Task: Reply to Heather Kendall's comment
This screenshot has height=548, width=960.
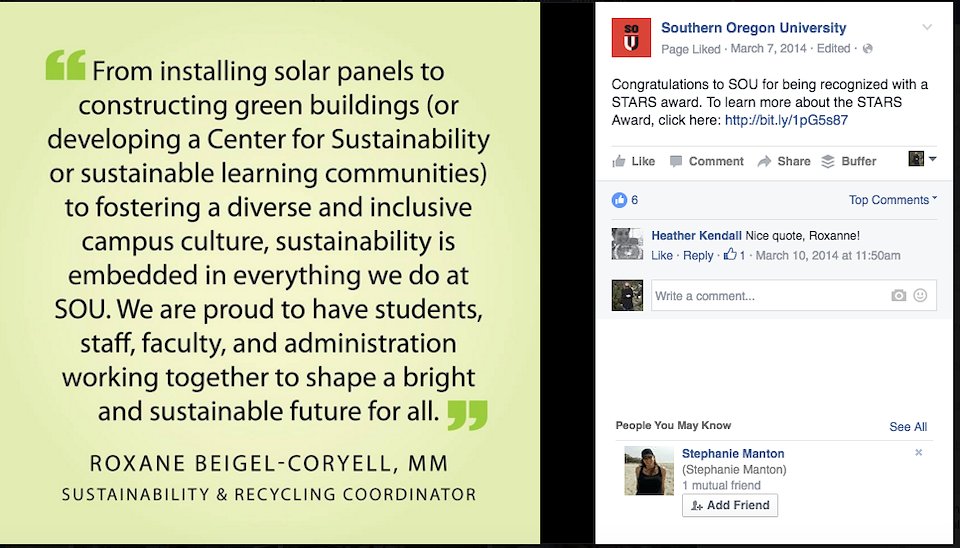Action: coord(698,255)
